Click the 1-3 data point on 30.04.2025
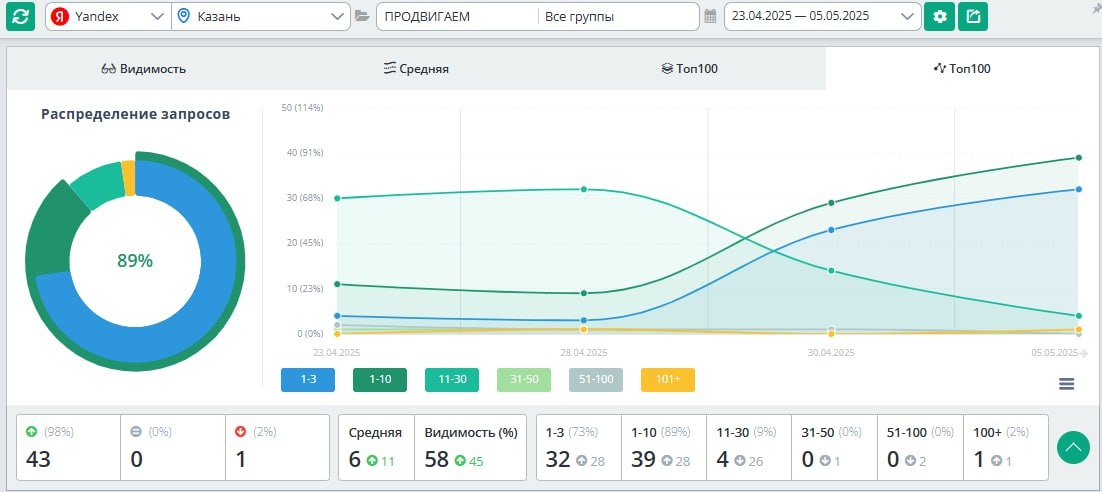The height and width of the screenshot is (492, 1102). coord(831,230)
